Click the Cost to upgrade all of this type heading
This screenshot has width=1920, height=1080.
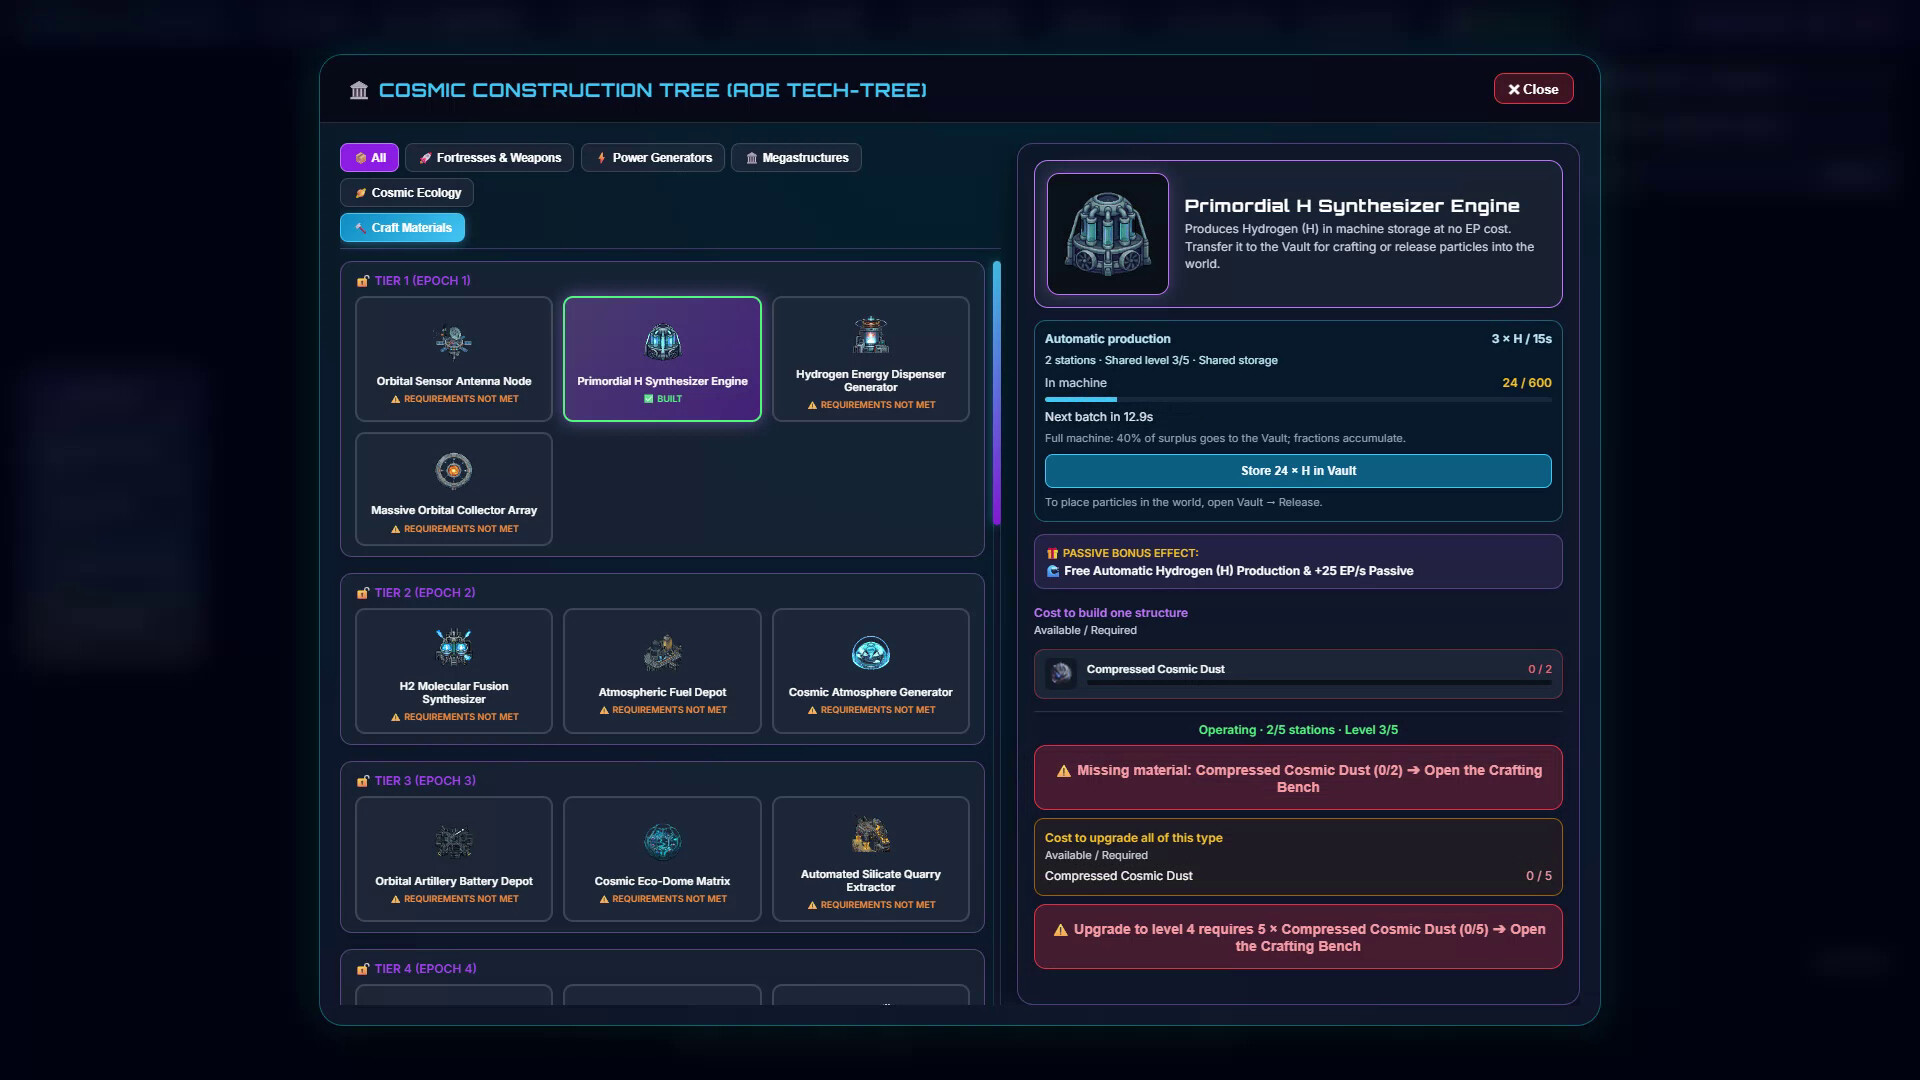pos(1133,838)
